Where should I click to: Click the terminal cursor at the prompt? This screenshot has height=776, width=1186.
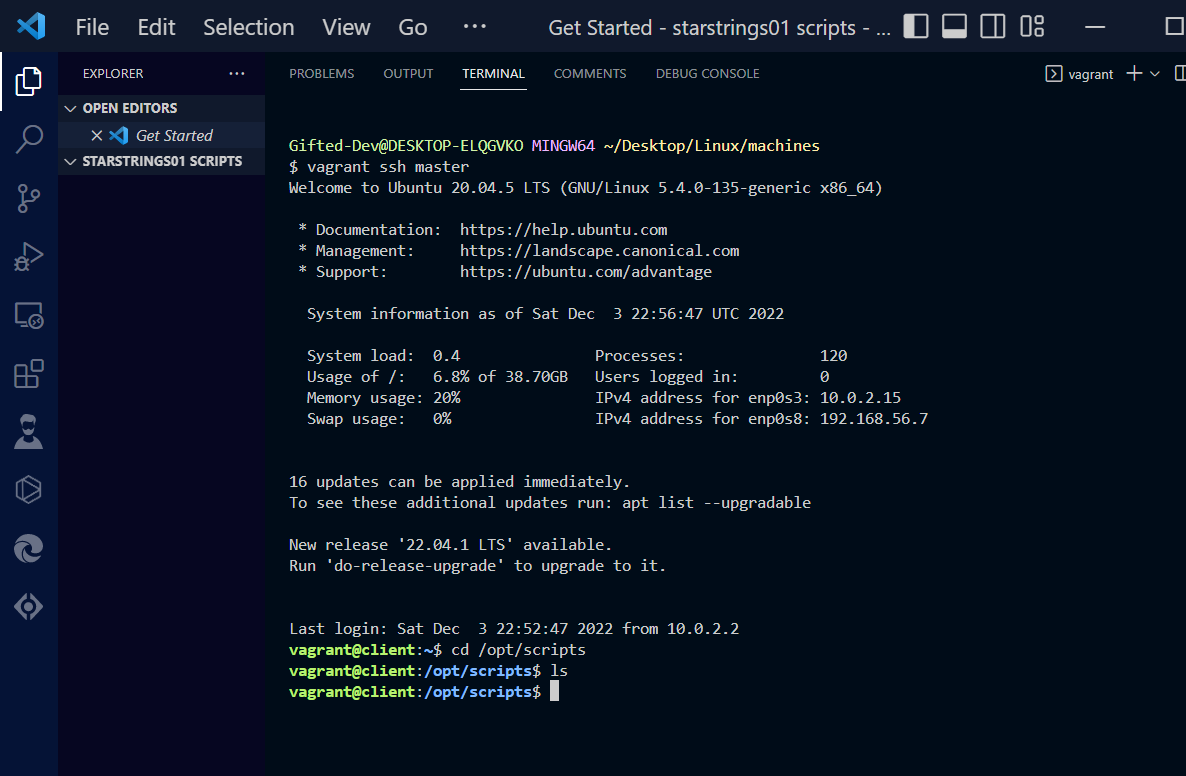tap(554, 691)
